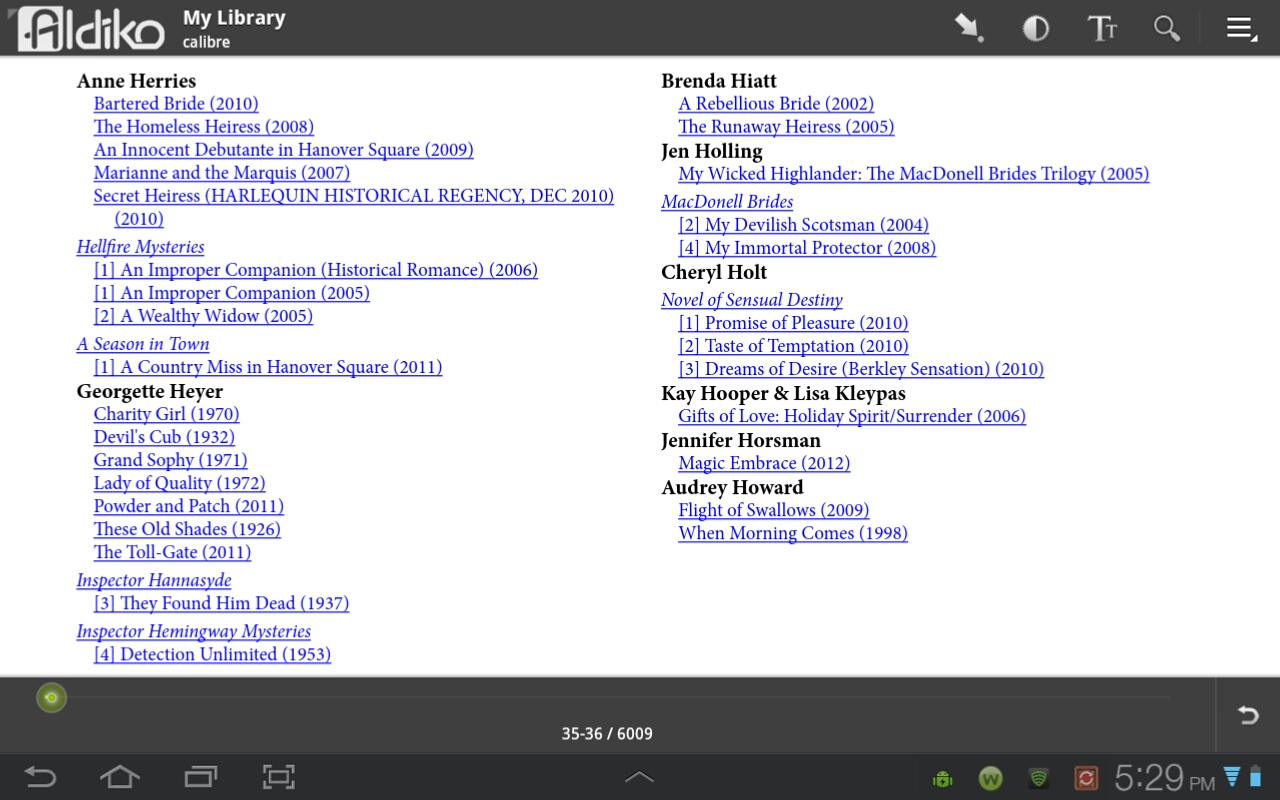Open Grand Sophy (1971)
Viewport: 1280px width, 800px height.
click(x=171, y=460)
